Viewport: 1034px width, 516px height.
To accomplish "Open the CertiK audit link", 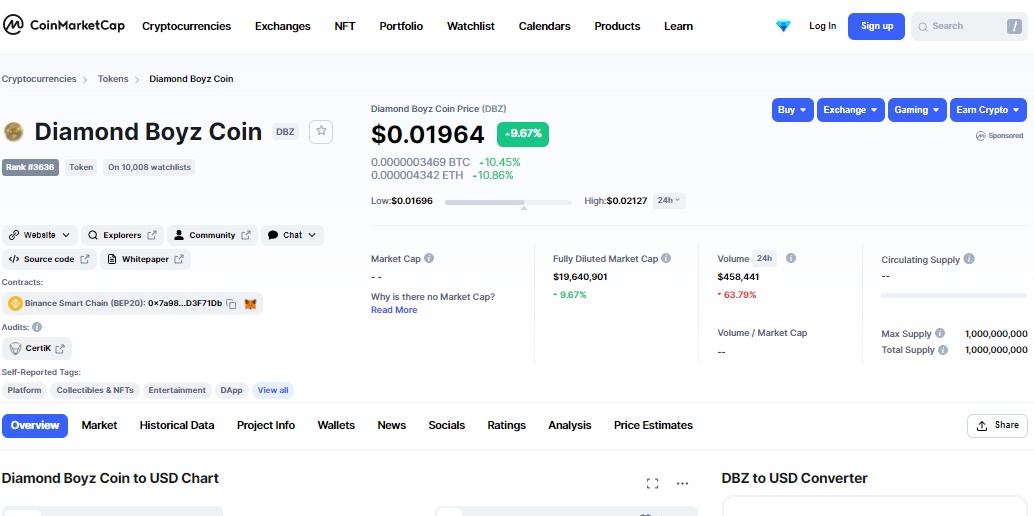I will coord(37,348).
